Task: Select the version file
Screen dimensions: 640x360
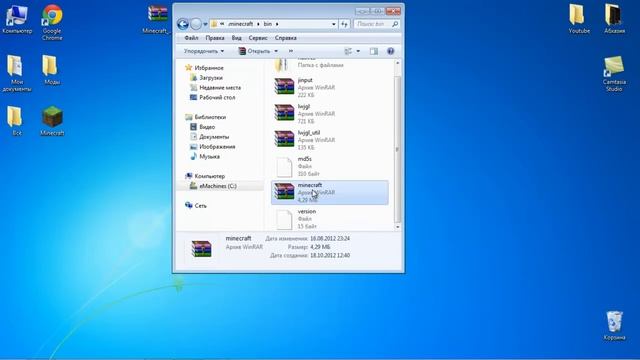Action: [330, 219]
